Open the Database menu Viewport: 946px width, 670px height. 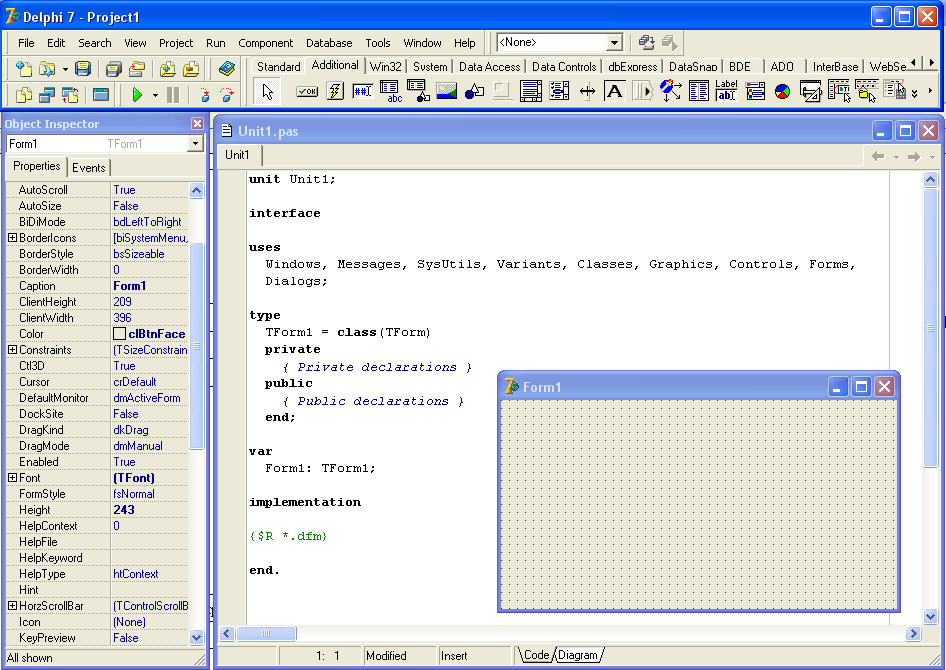click(329, 43)
